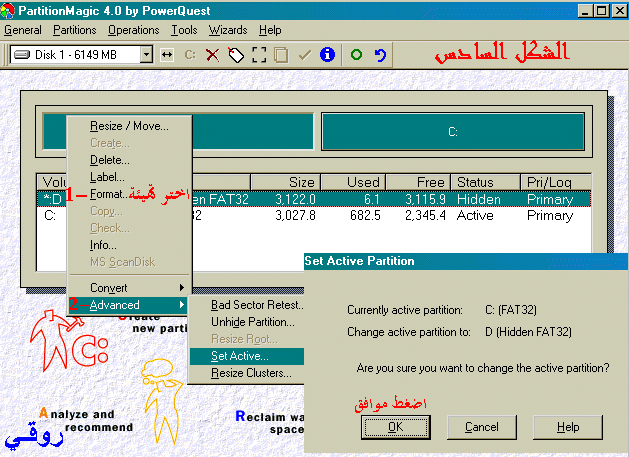
Task: Click the 3,027.8 size value
Action: 295,215
